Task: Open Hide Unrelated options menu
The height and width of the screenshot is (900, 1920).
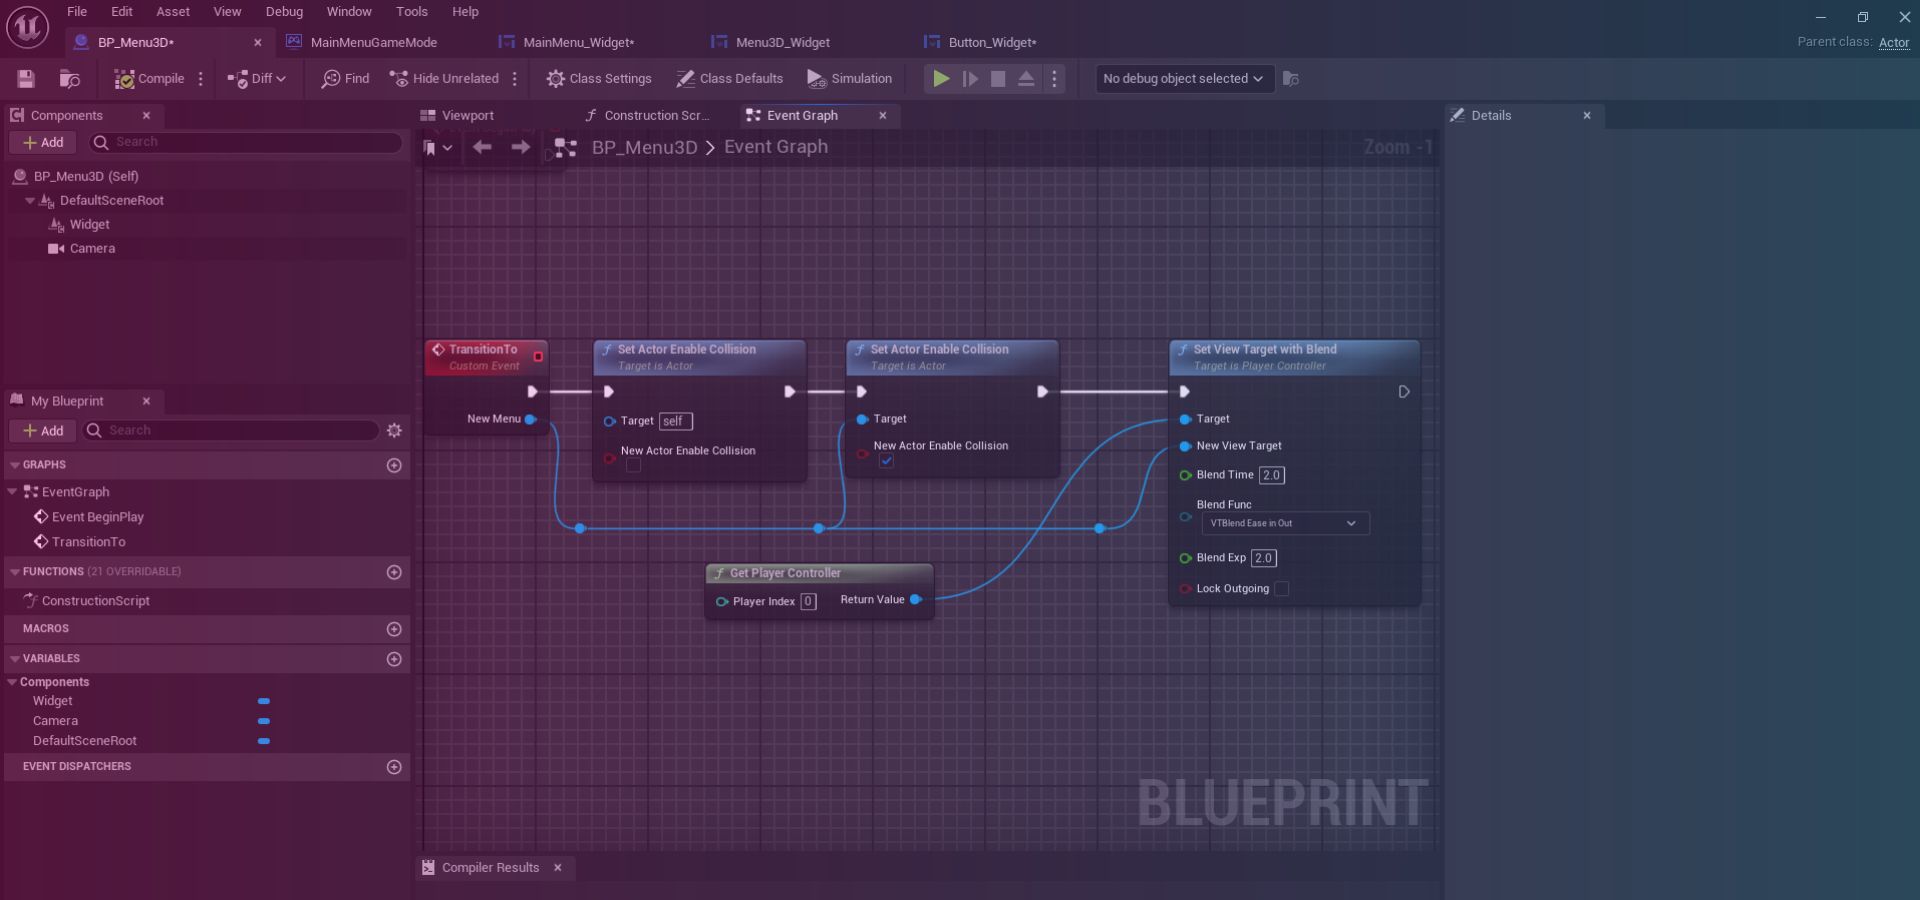Action: click(x=515, y=79)
